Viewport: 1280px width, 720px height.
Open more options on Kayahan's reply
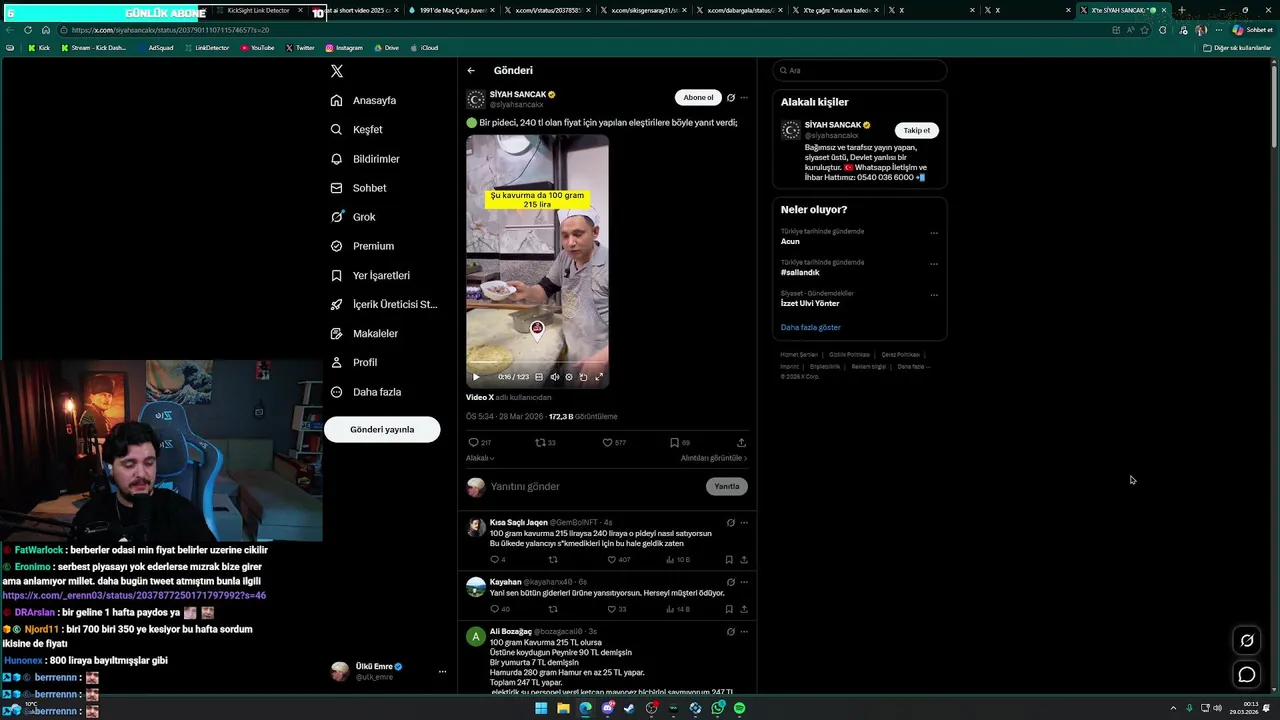coord(744,582)
